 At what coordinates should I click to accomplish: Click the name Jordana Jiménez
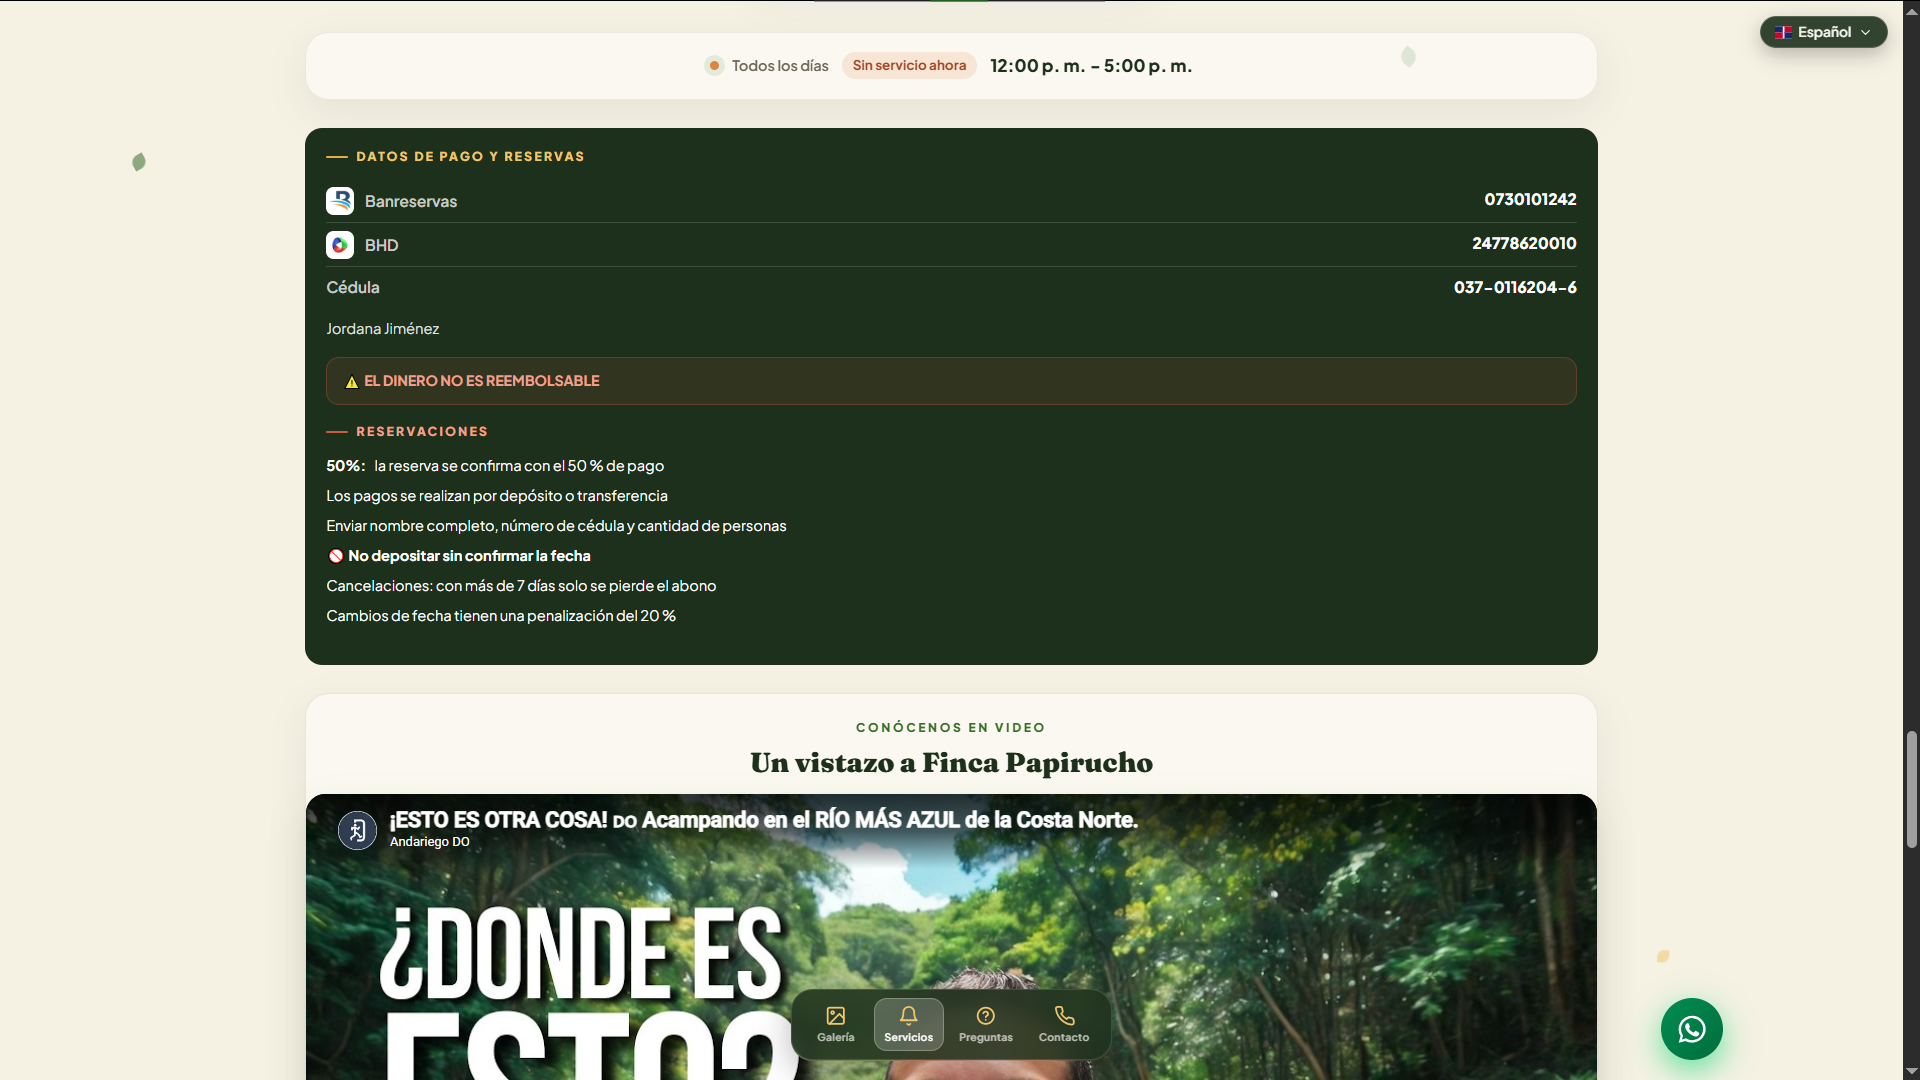click(x=382, y=329)
